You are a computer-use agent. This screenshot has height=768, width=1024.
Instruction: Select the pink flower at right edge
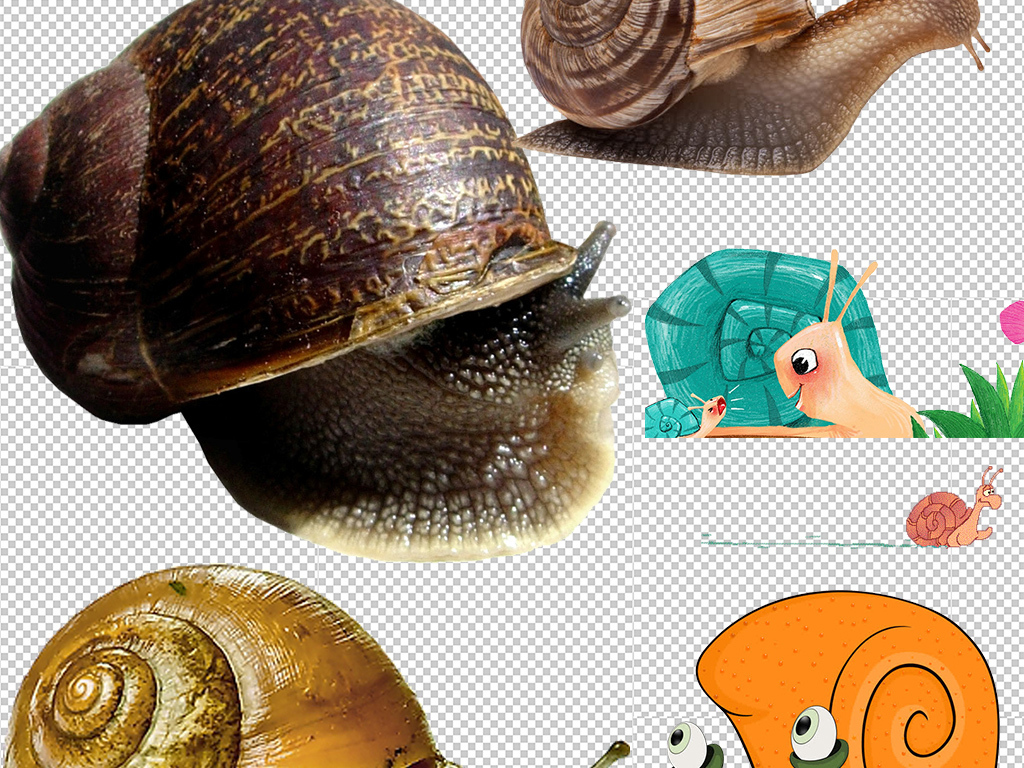pos(1012,322)
